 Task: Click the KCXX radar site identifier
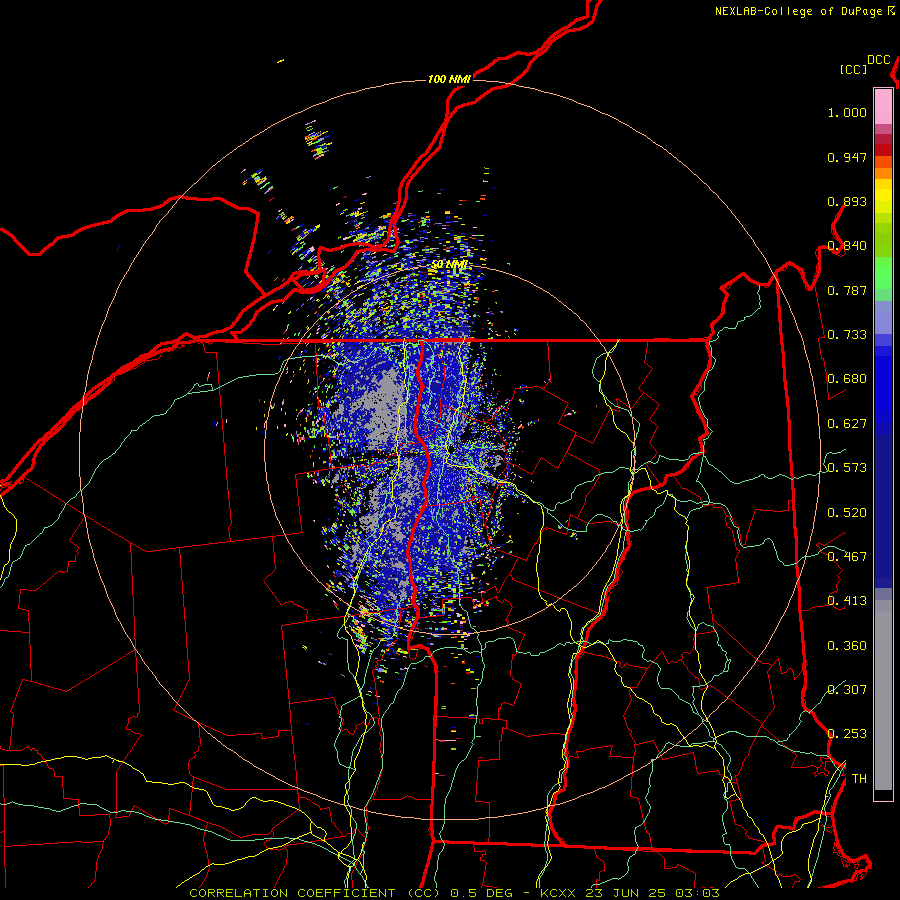557,893
